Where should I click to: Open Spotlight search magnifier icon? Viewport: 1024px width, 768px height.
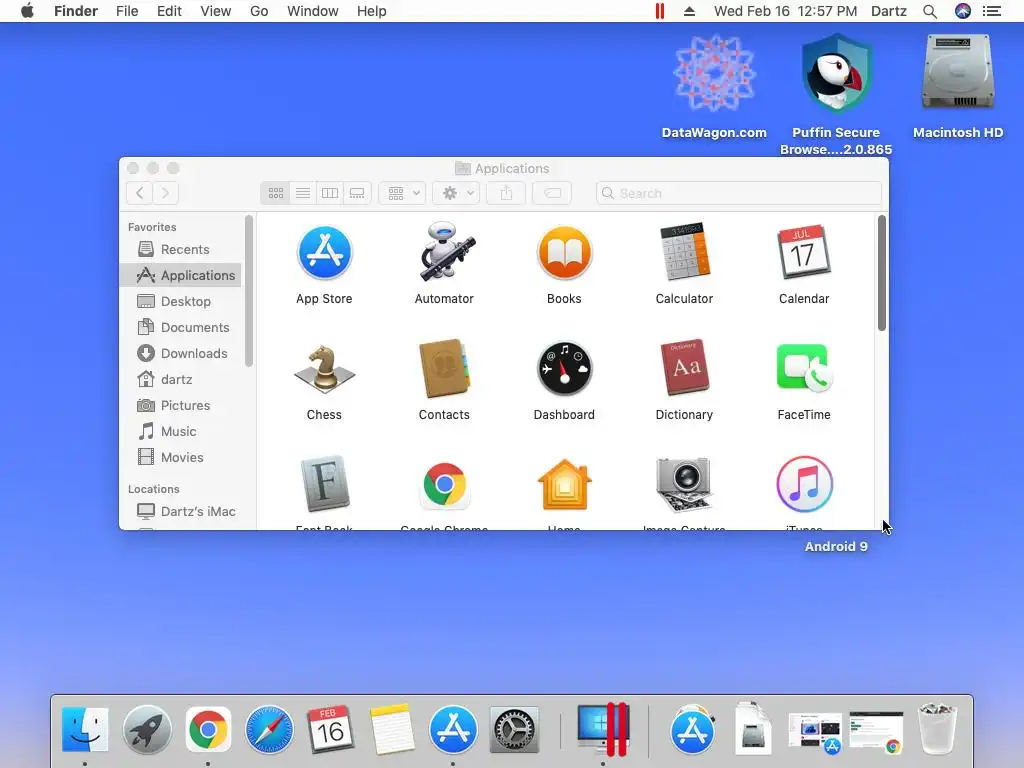[x=930, y=11]
